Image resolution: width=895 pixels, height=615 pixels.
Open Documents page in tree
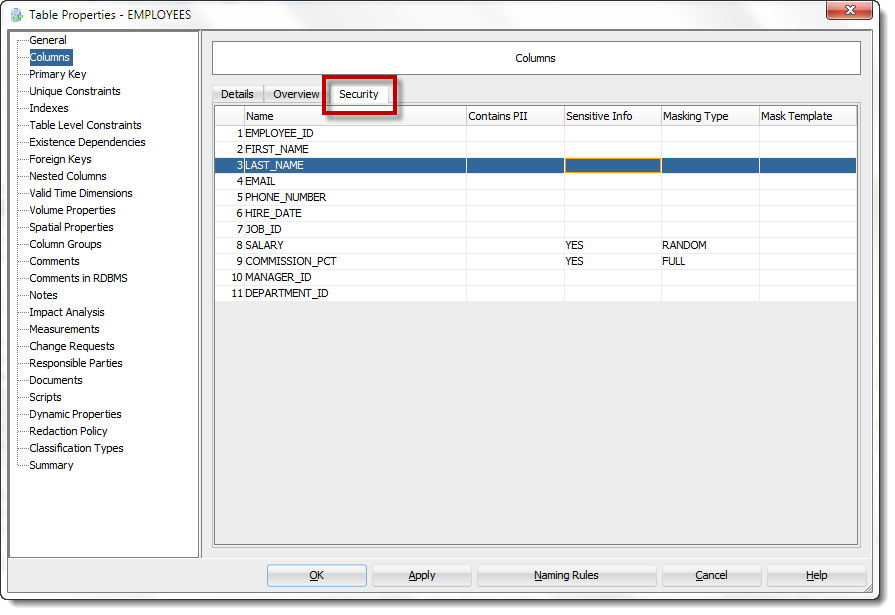click(x=56, y=380)
